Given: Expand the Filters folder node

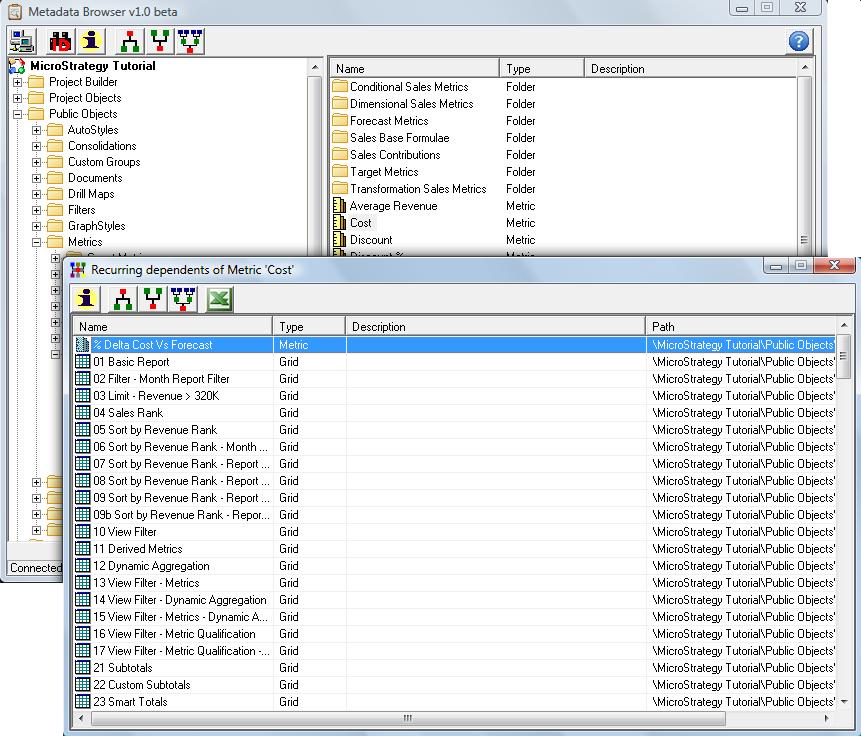Looking at the screenshot, I should click(x=36, y=210).
